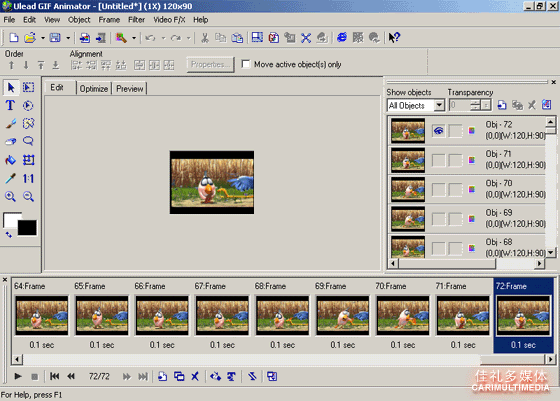Click the Paste clipboard icon
Viewport: 560px width, 401px height.
pyautogui.click(x=237, y=37)
